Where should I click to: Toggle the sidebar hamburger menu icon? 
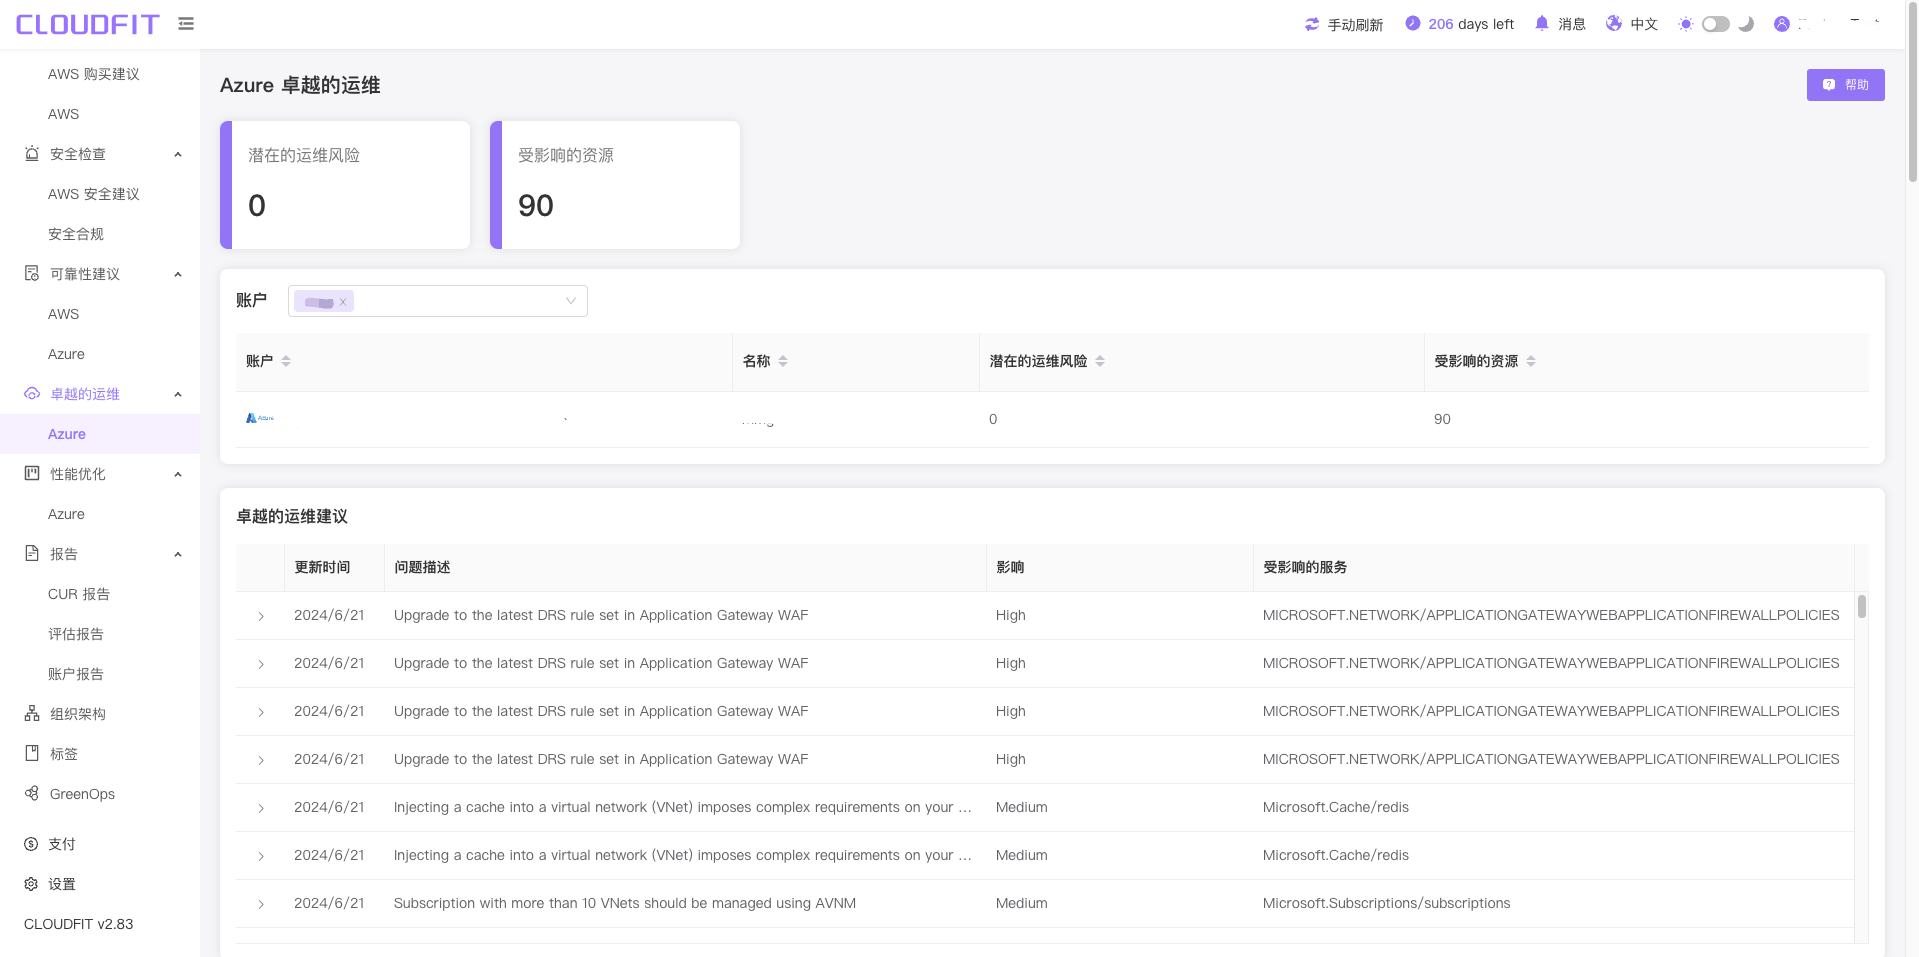pos(186,23)
